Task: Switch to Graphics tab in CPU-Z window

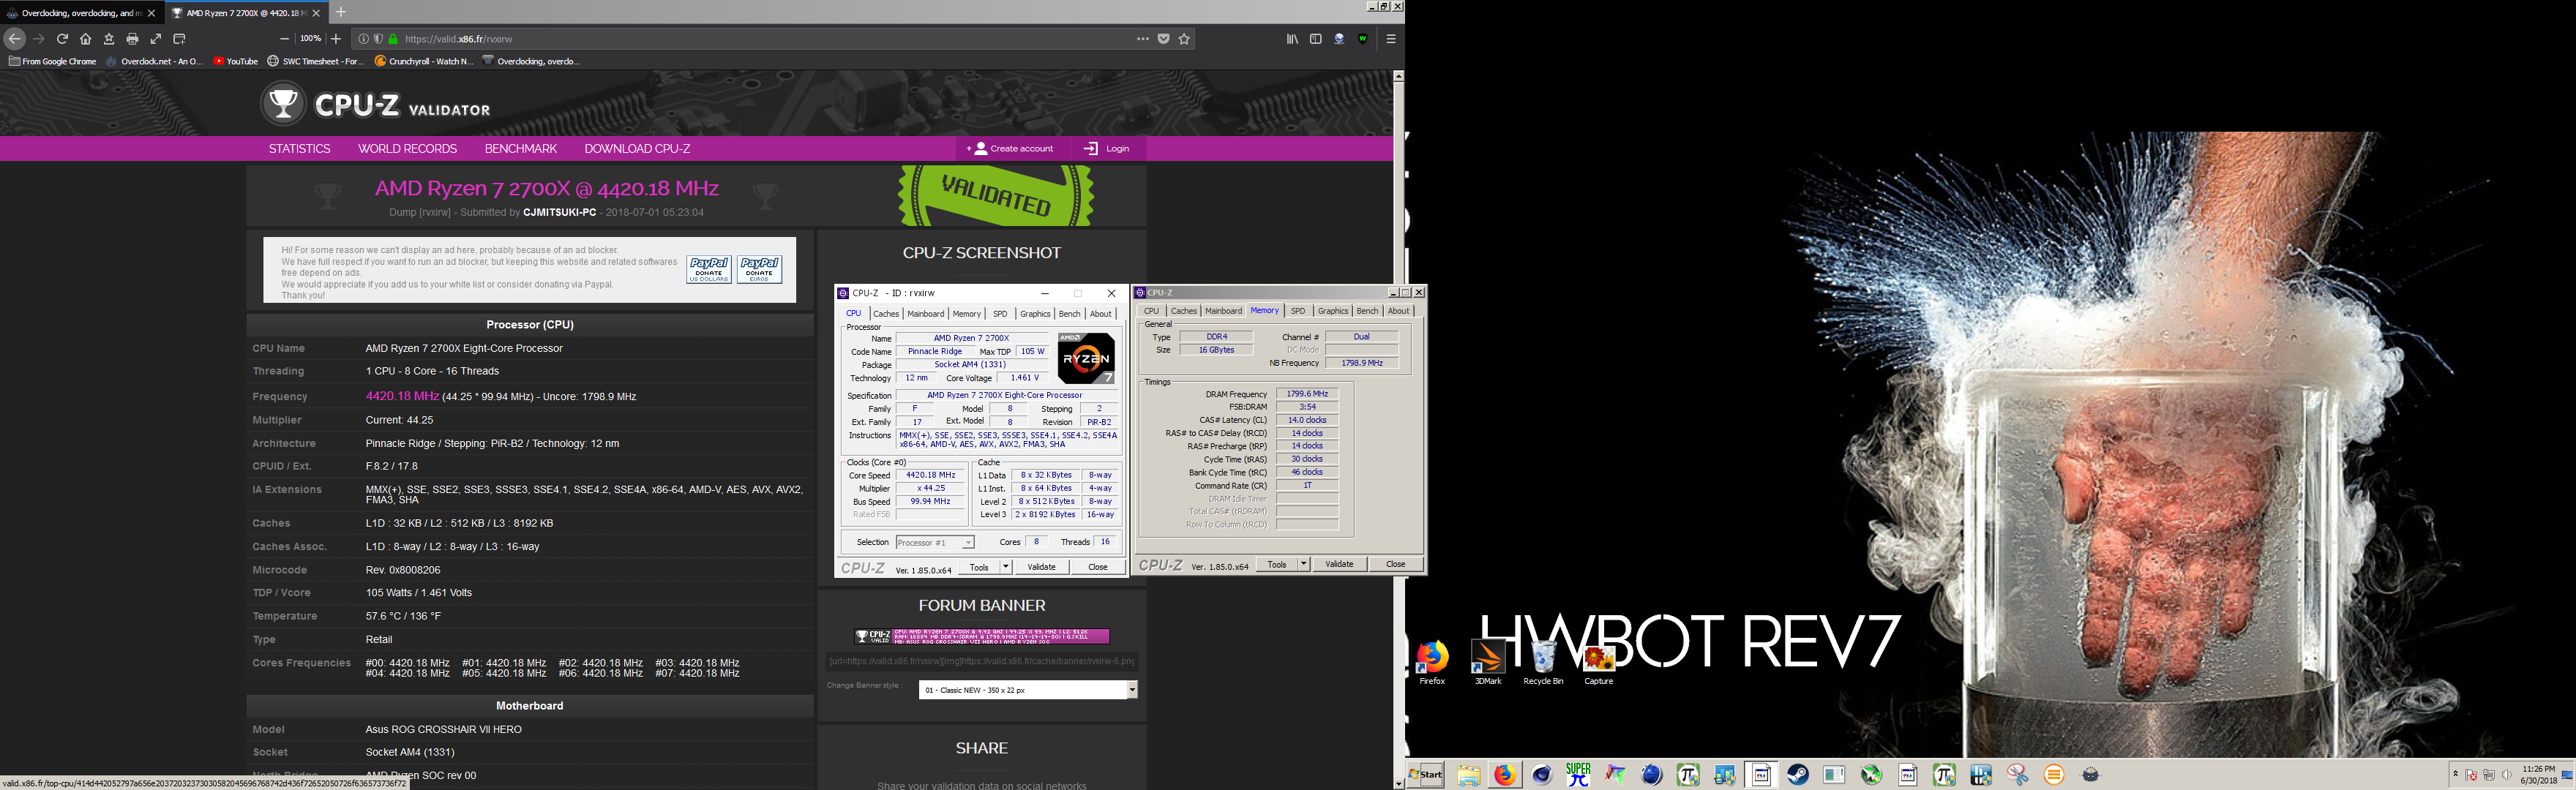Action: coord(1333,311)
